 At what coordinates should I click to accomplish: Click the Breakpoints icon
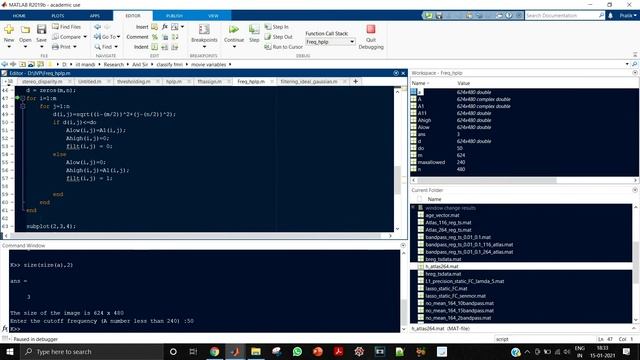(204, 29)
